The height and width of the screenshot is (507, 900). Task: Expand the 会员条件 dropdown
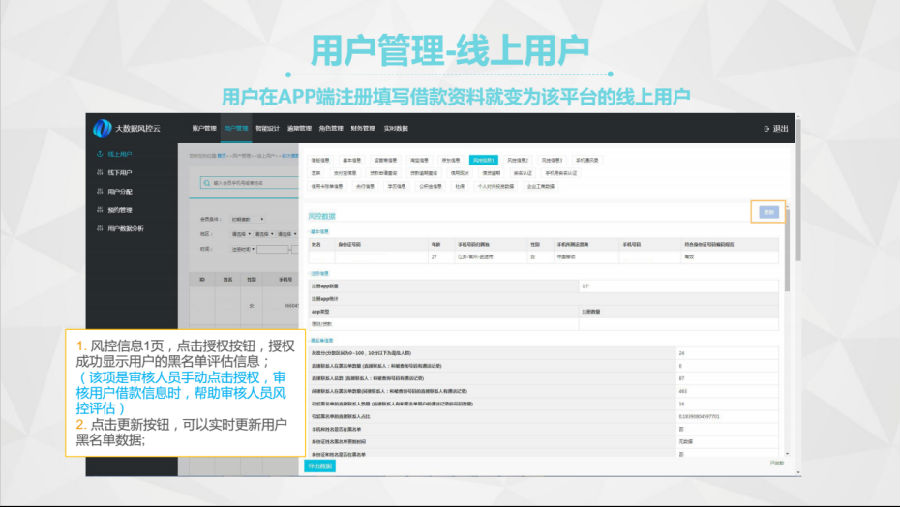point(246,217)
